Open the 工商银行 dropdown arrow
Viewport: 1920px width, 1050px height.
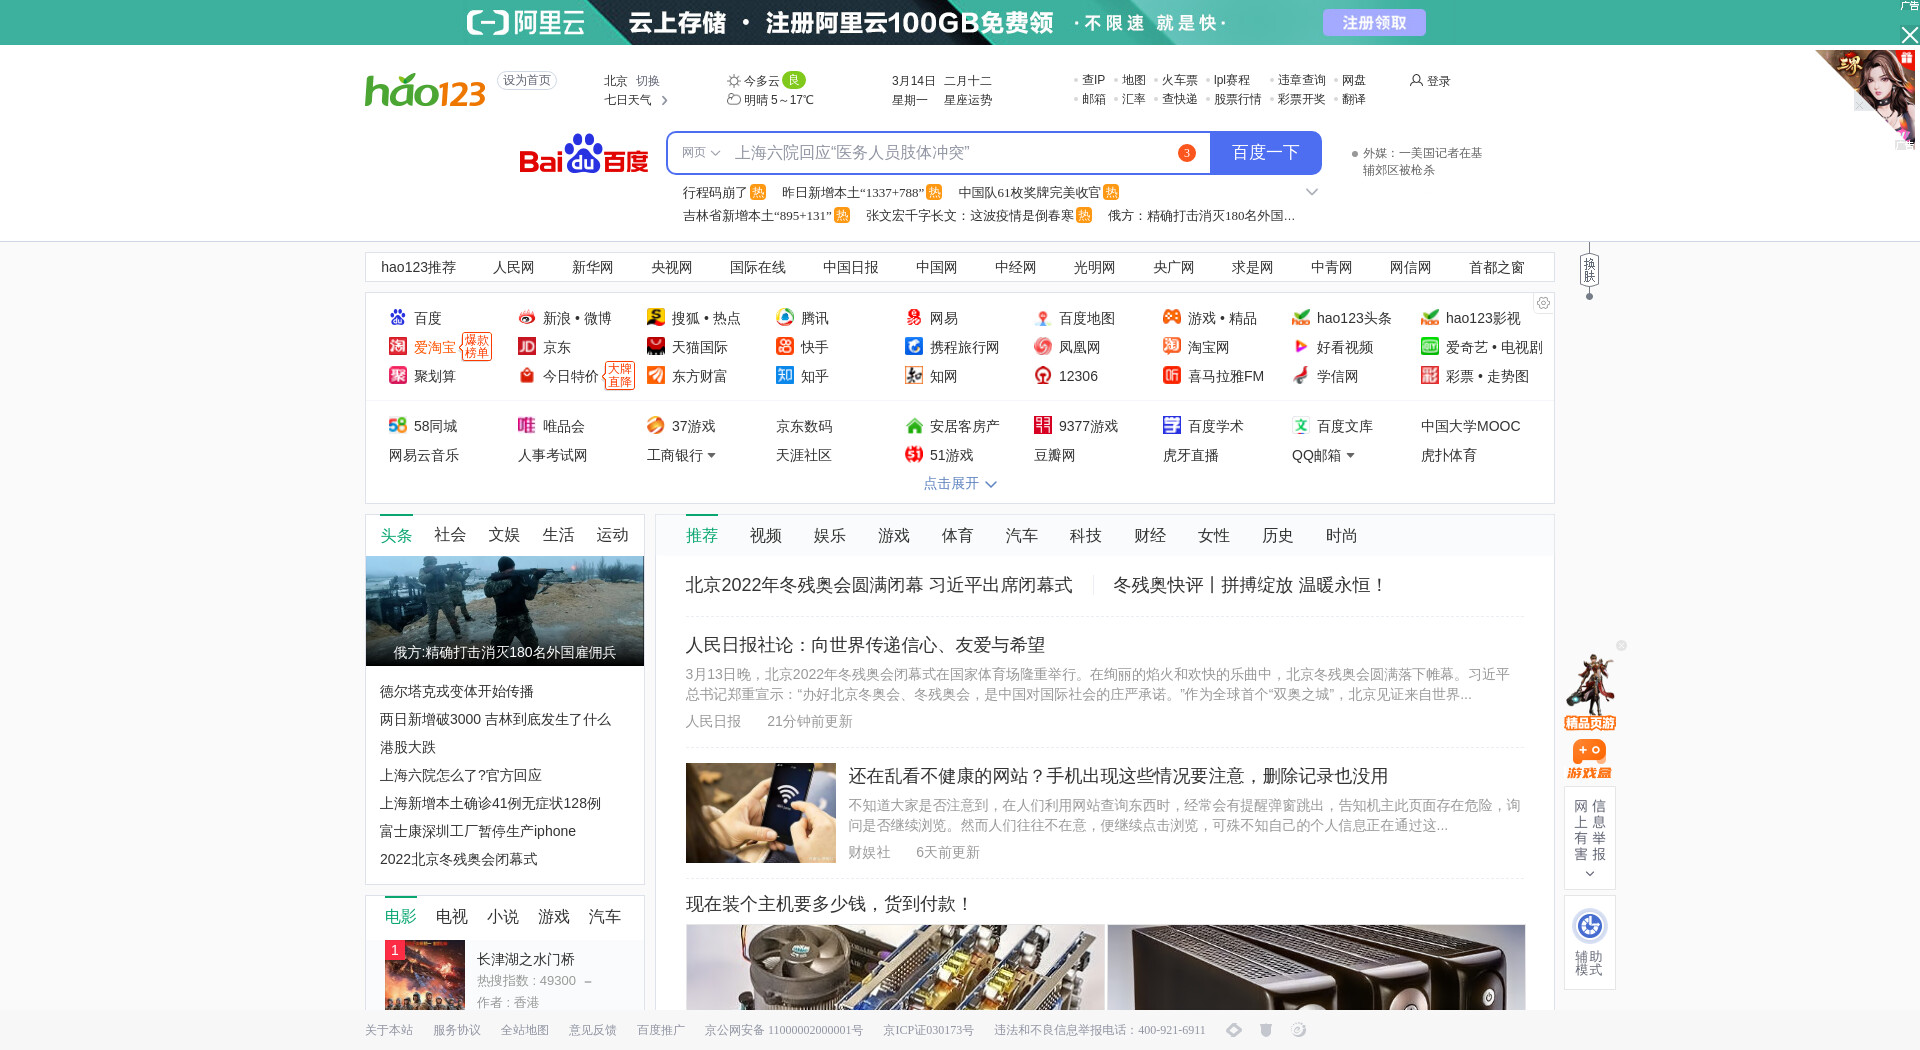click(x=711, y=456)
